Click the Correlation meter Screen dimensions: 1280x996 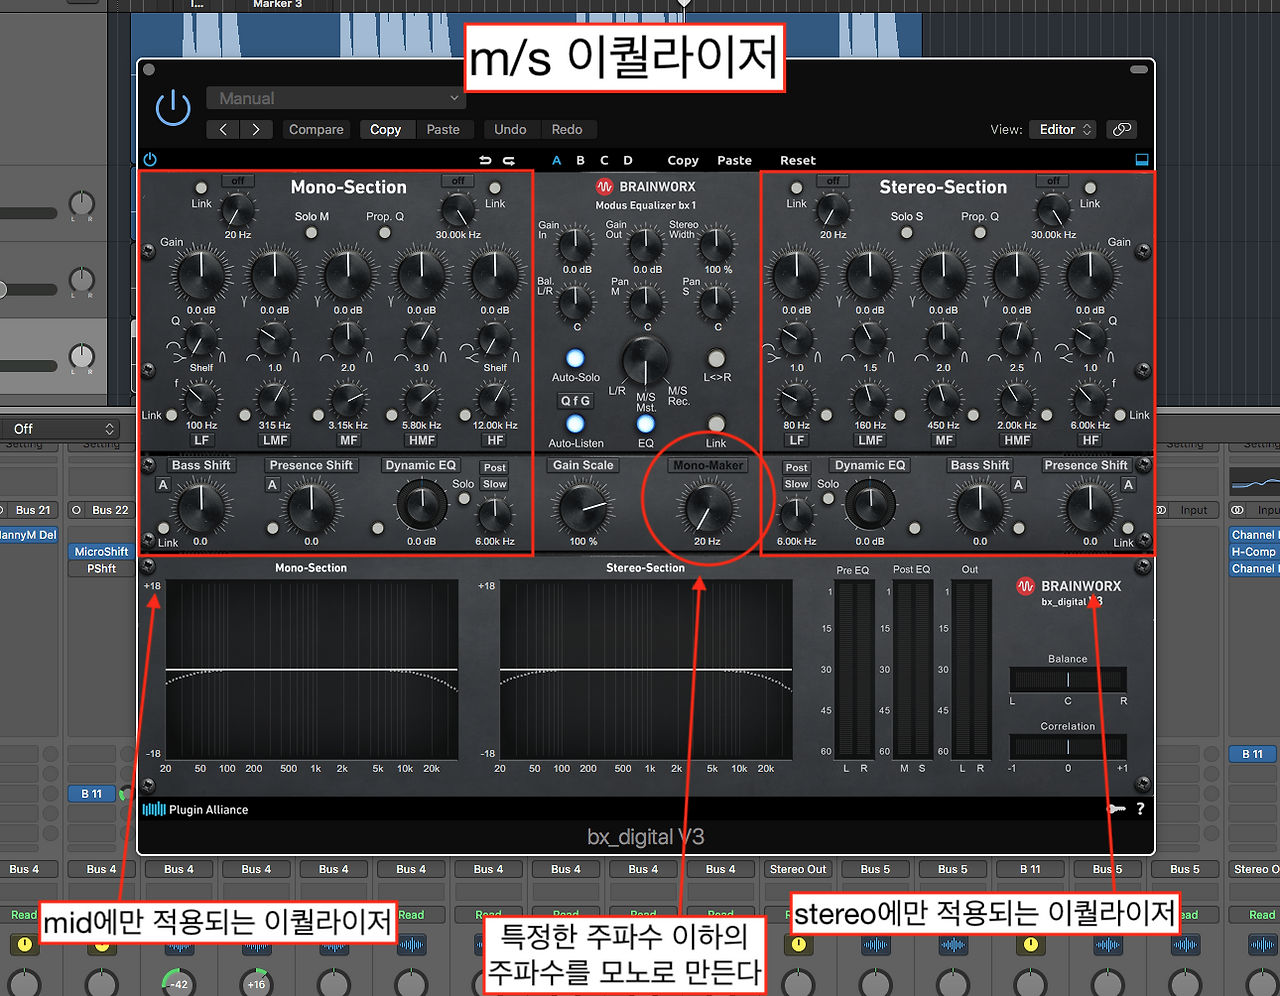1068,746
